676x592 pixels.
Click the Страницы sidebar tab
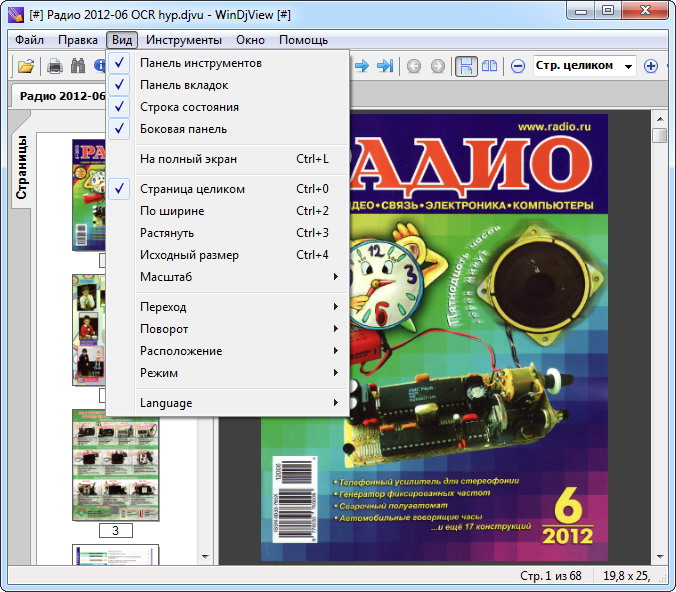[22, 167]
